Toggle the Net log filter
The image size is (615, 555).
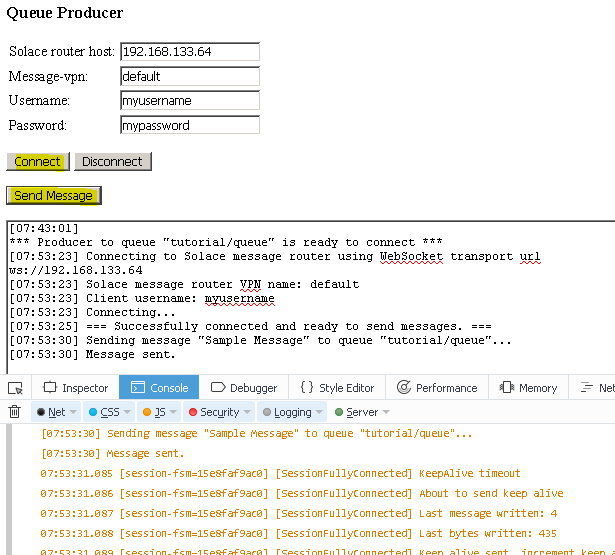tap(51, 412)
